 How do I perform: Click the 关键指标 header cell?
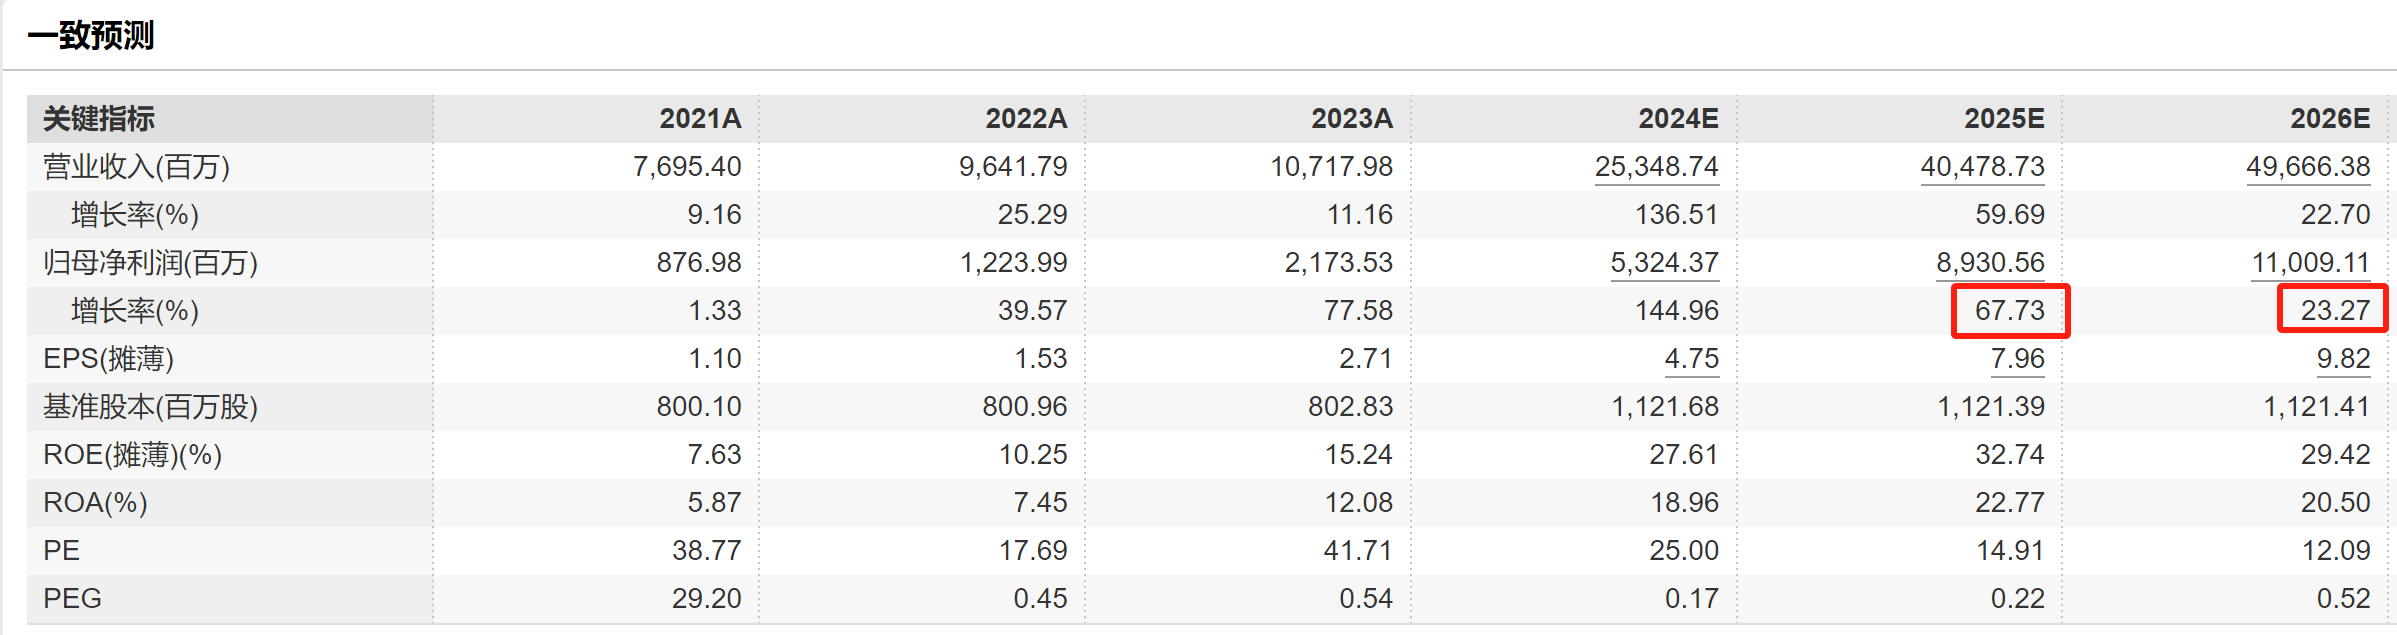[99, 119]
